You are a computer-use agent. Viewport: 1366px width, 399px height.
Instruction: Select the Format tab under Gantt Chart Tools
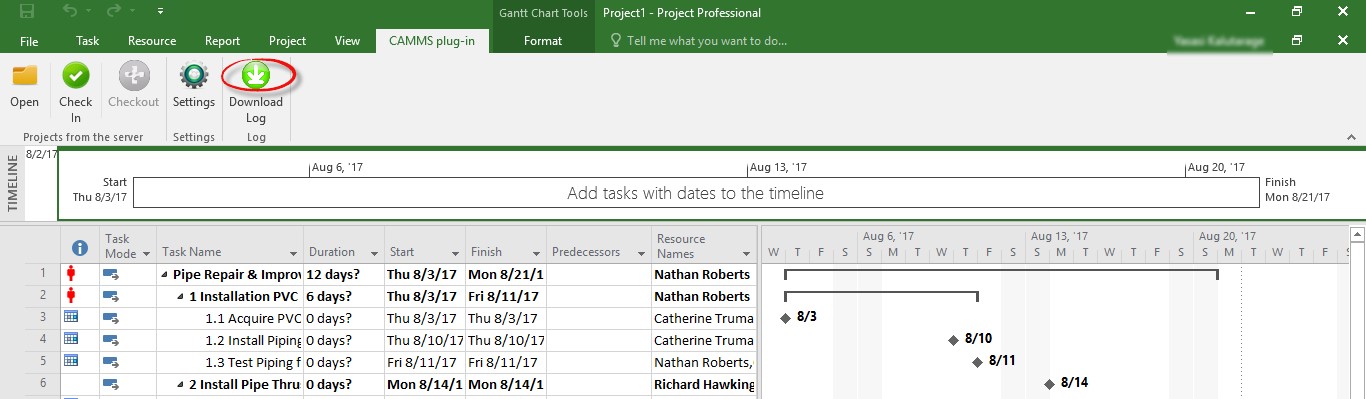click(x=543, y=41)
